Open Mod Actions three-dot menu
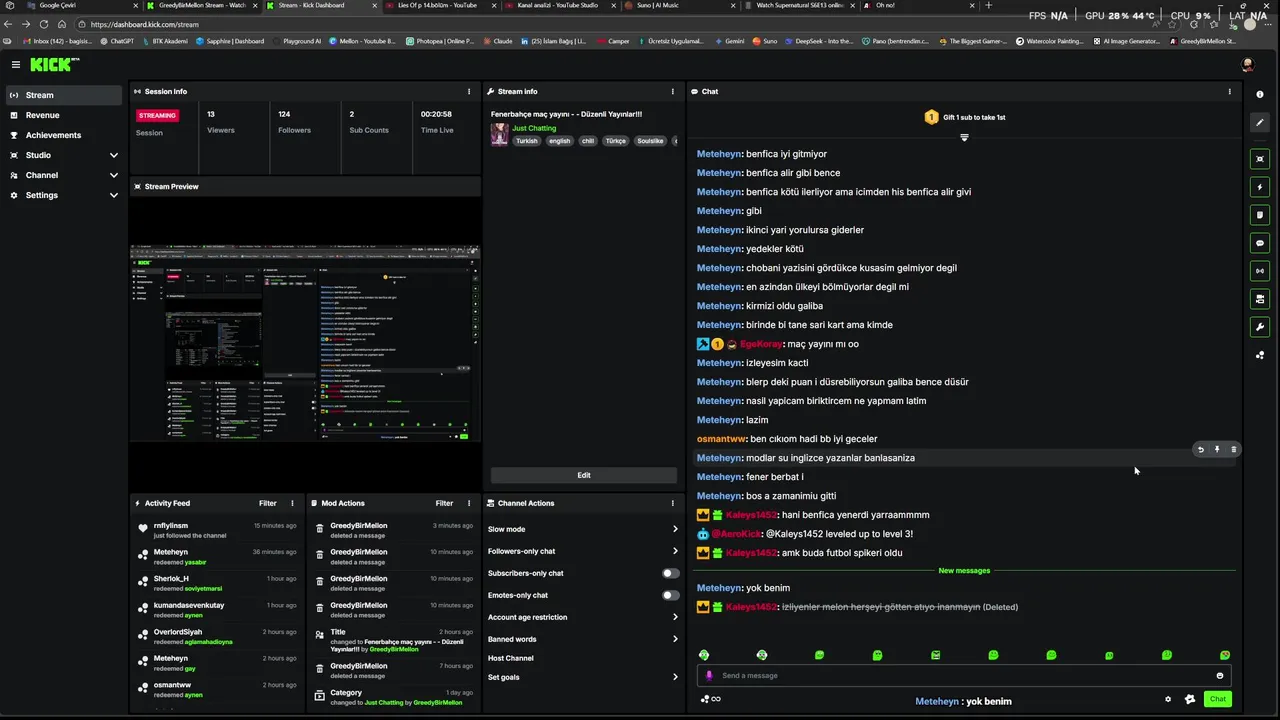 (470, 503)
